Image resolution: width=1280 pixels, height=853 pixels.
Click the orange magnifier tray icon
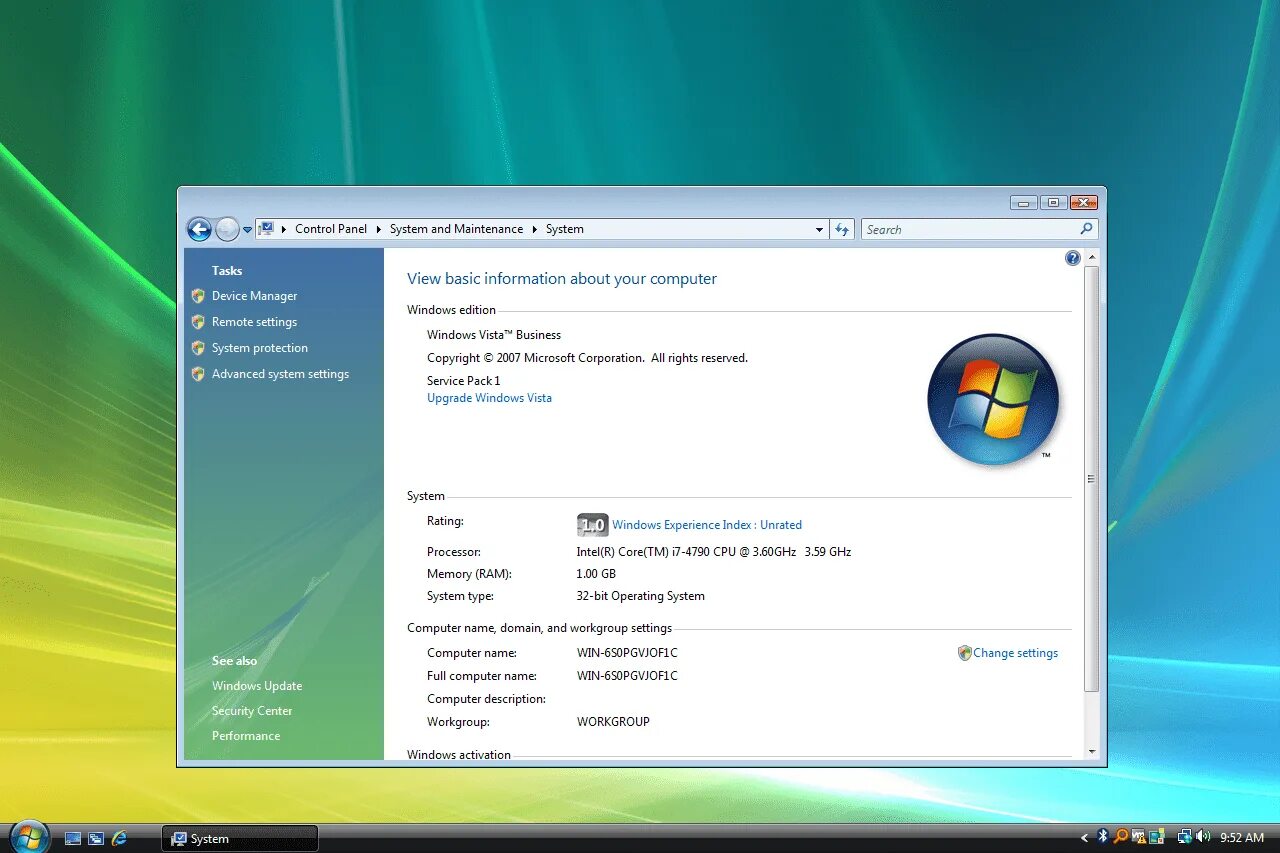pyautogui.click(x=1121, y=837)
